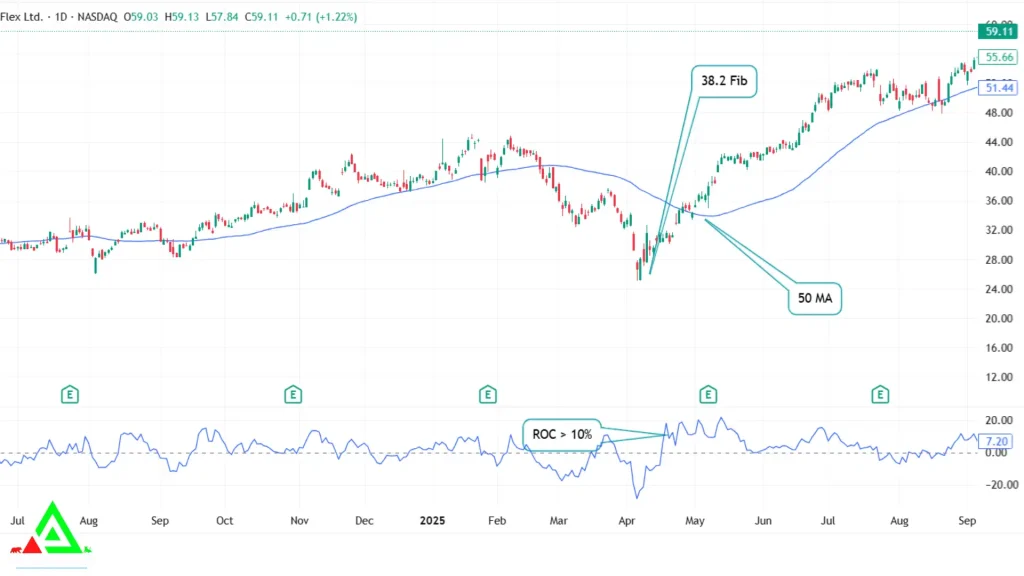Open the Flex Ltd. symbol name

point(22,16)
